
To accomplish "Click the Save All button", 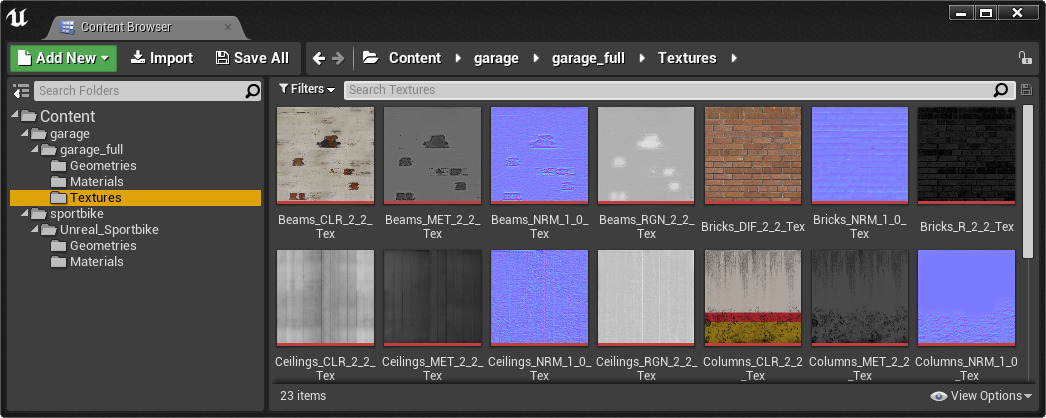I will (252, 58).
